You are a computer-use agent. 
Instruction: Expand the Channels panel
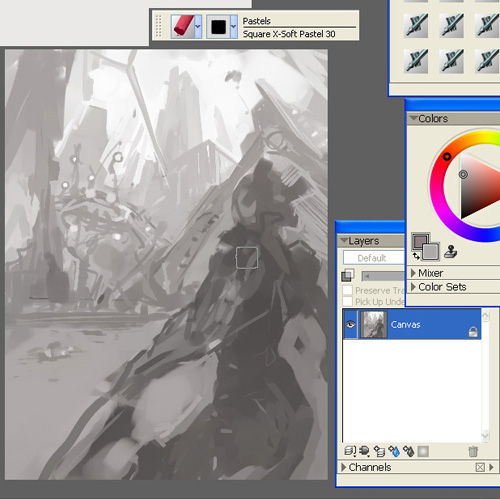(344, 467)
